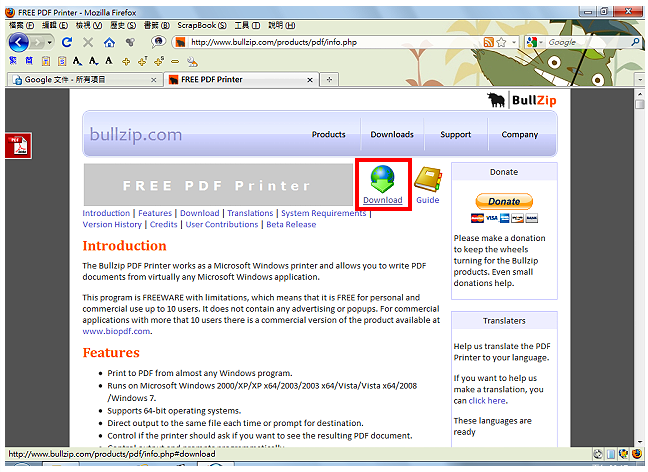Reload the page with the Refresh icon
Screen dimensions: 648x472
pyautogui.click(x=67, y=42)
